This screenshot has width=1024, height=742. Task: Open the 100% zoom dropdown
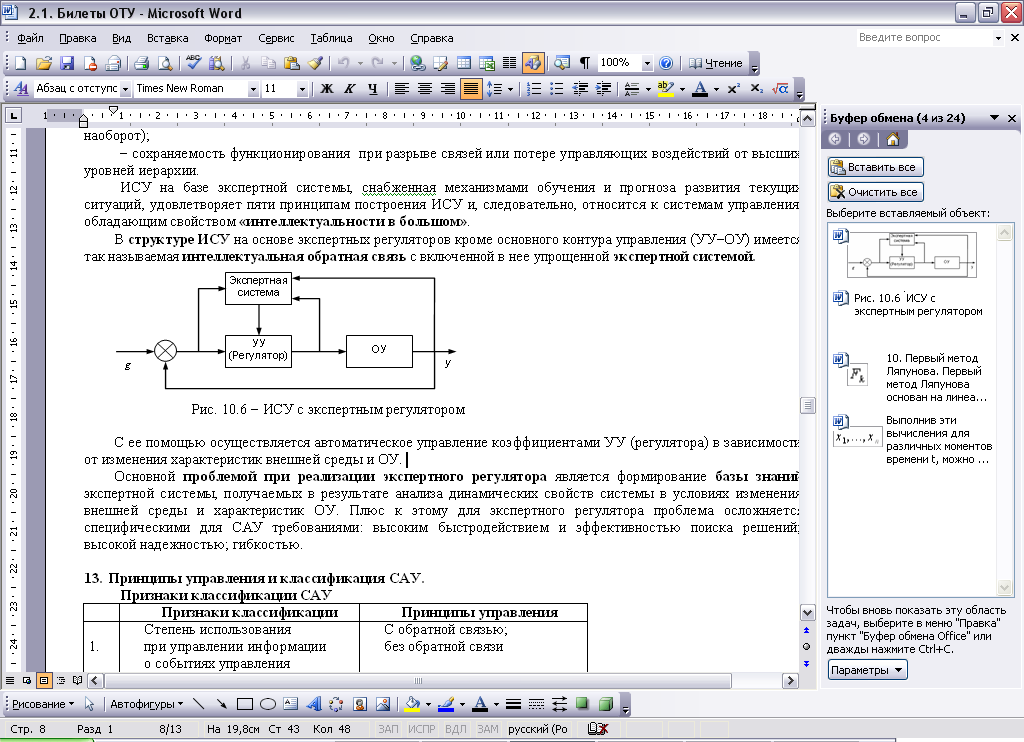pyautogui.click(x=647, y=63)
